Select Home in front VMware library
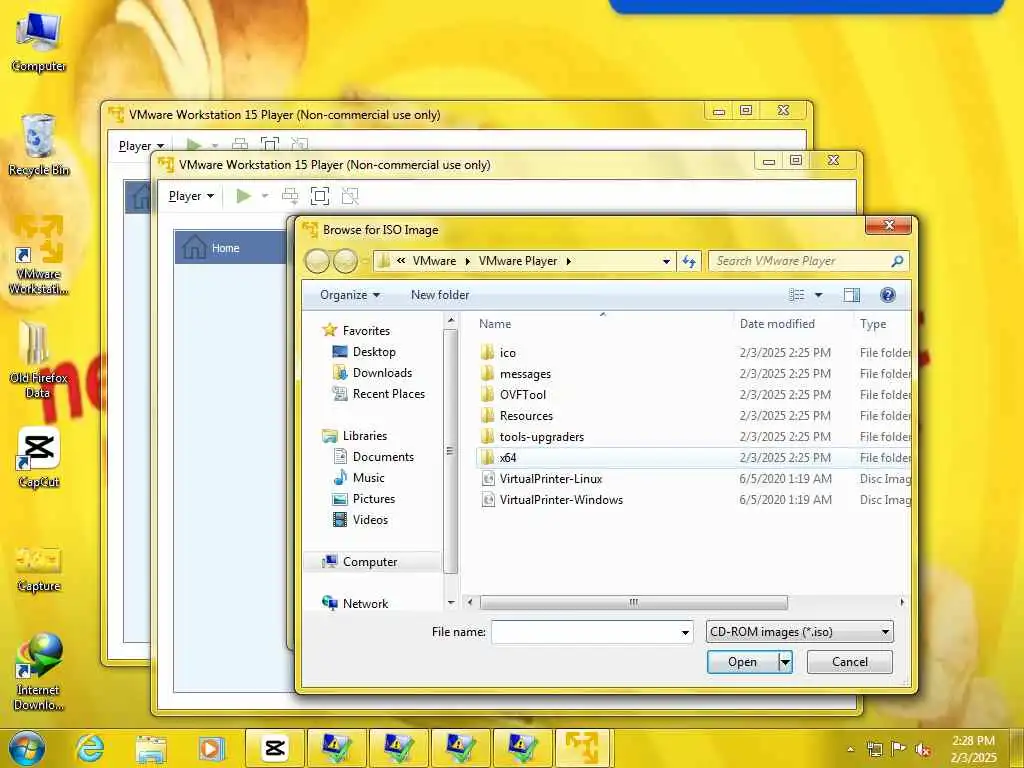The width and height of the screenshot is (1024, 768). [x=232, y=248]
